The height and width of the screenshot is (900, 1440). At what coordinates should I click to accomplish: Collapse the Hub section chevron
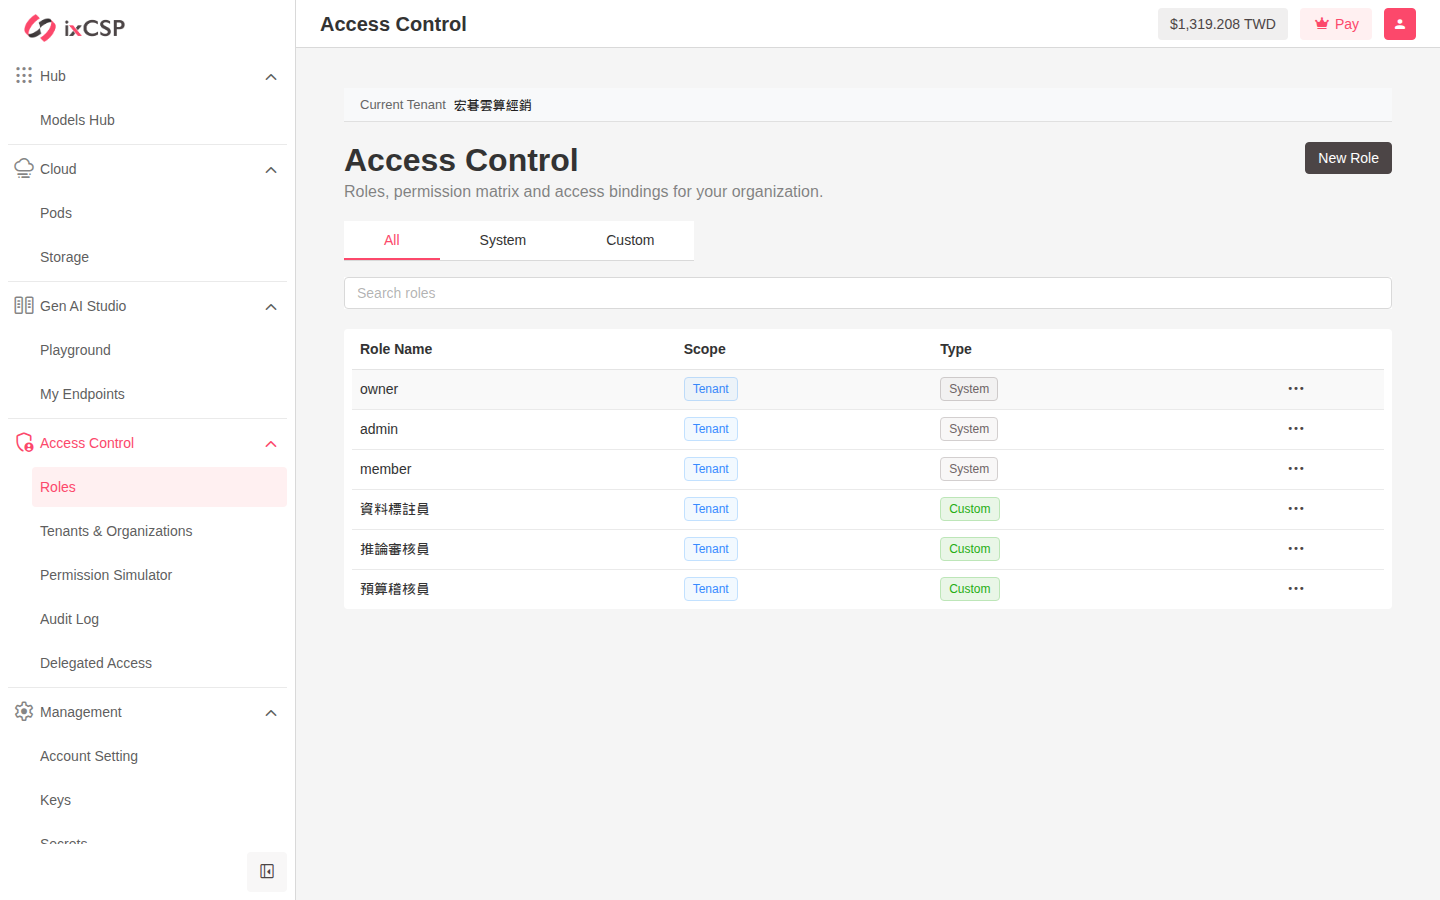pyautogui.click(x=271, y=77)
